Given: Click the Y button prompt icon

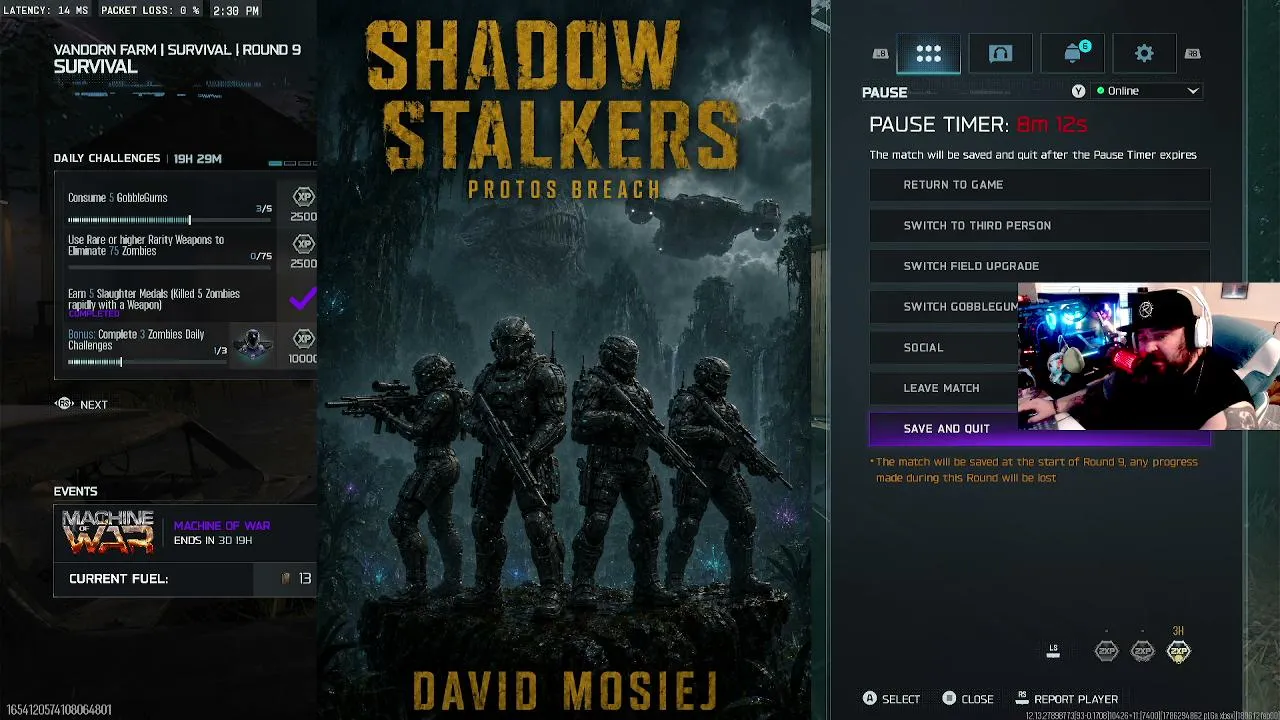Looking at the screenshot, I should pos(1078,91).
